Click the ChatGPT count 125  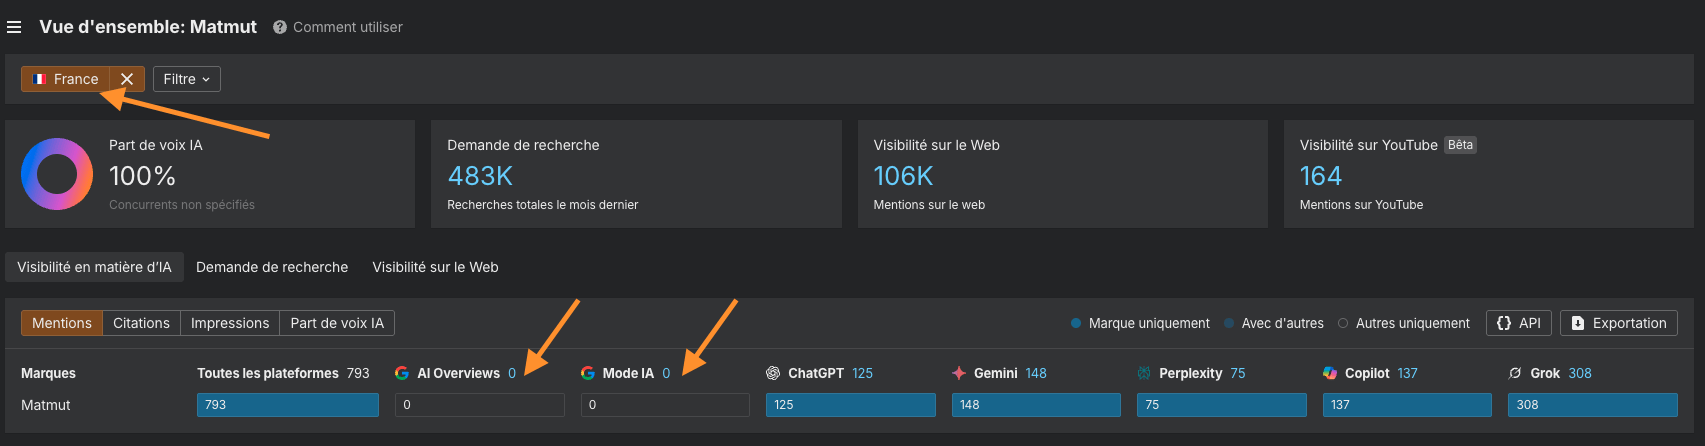click(862, 373)
